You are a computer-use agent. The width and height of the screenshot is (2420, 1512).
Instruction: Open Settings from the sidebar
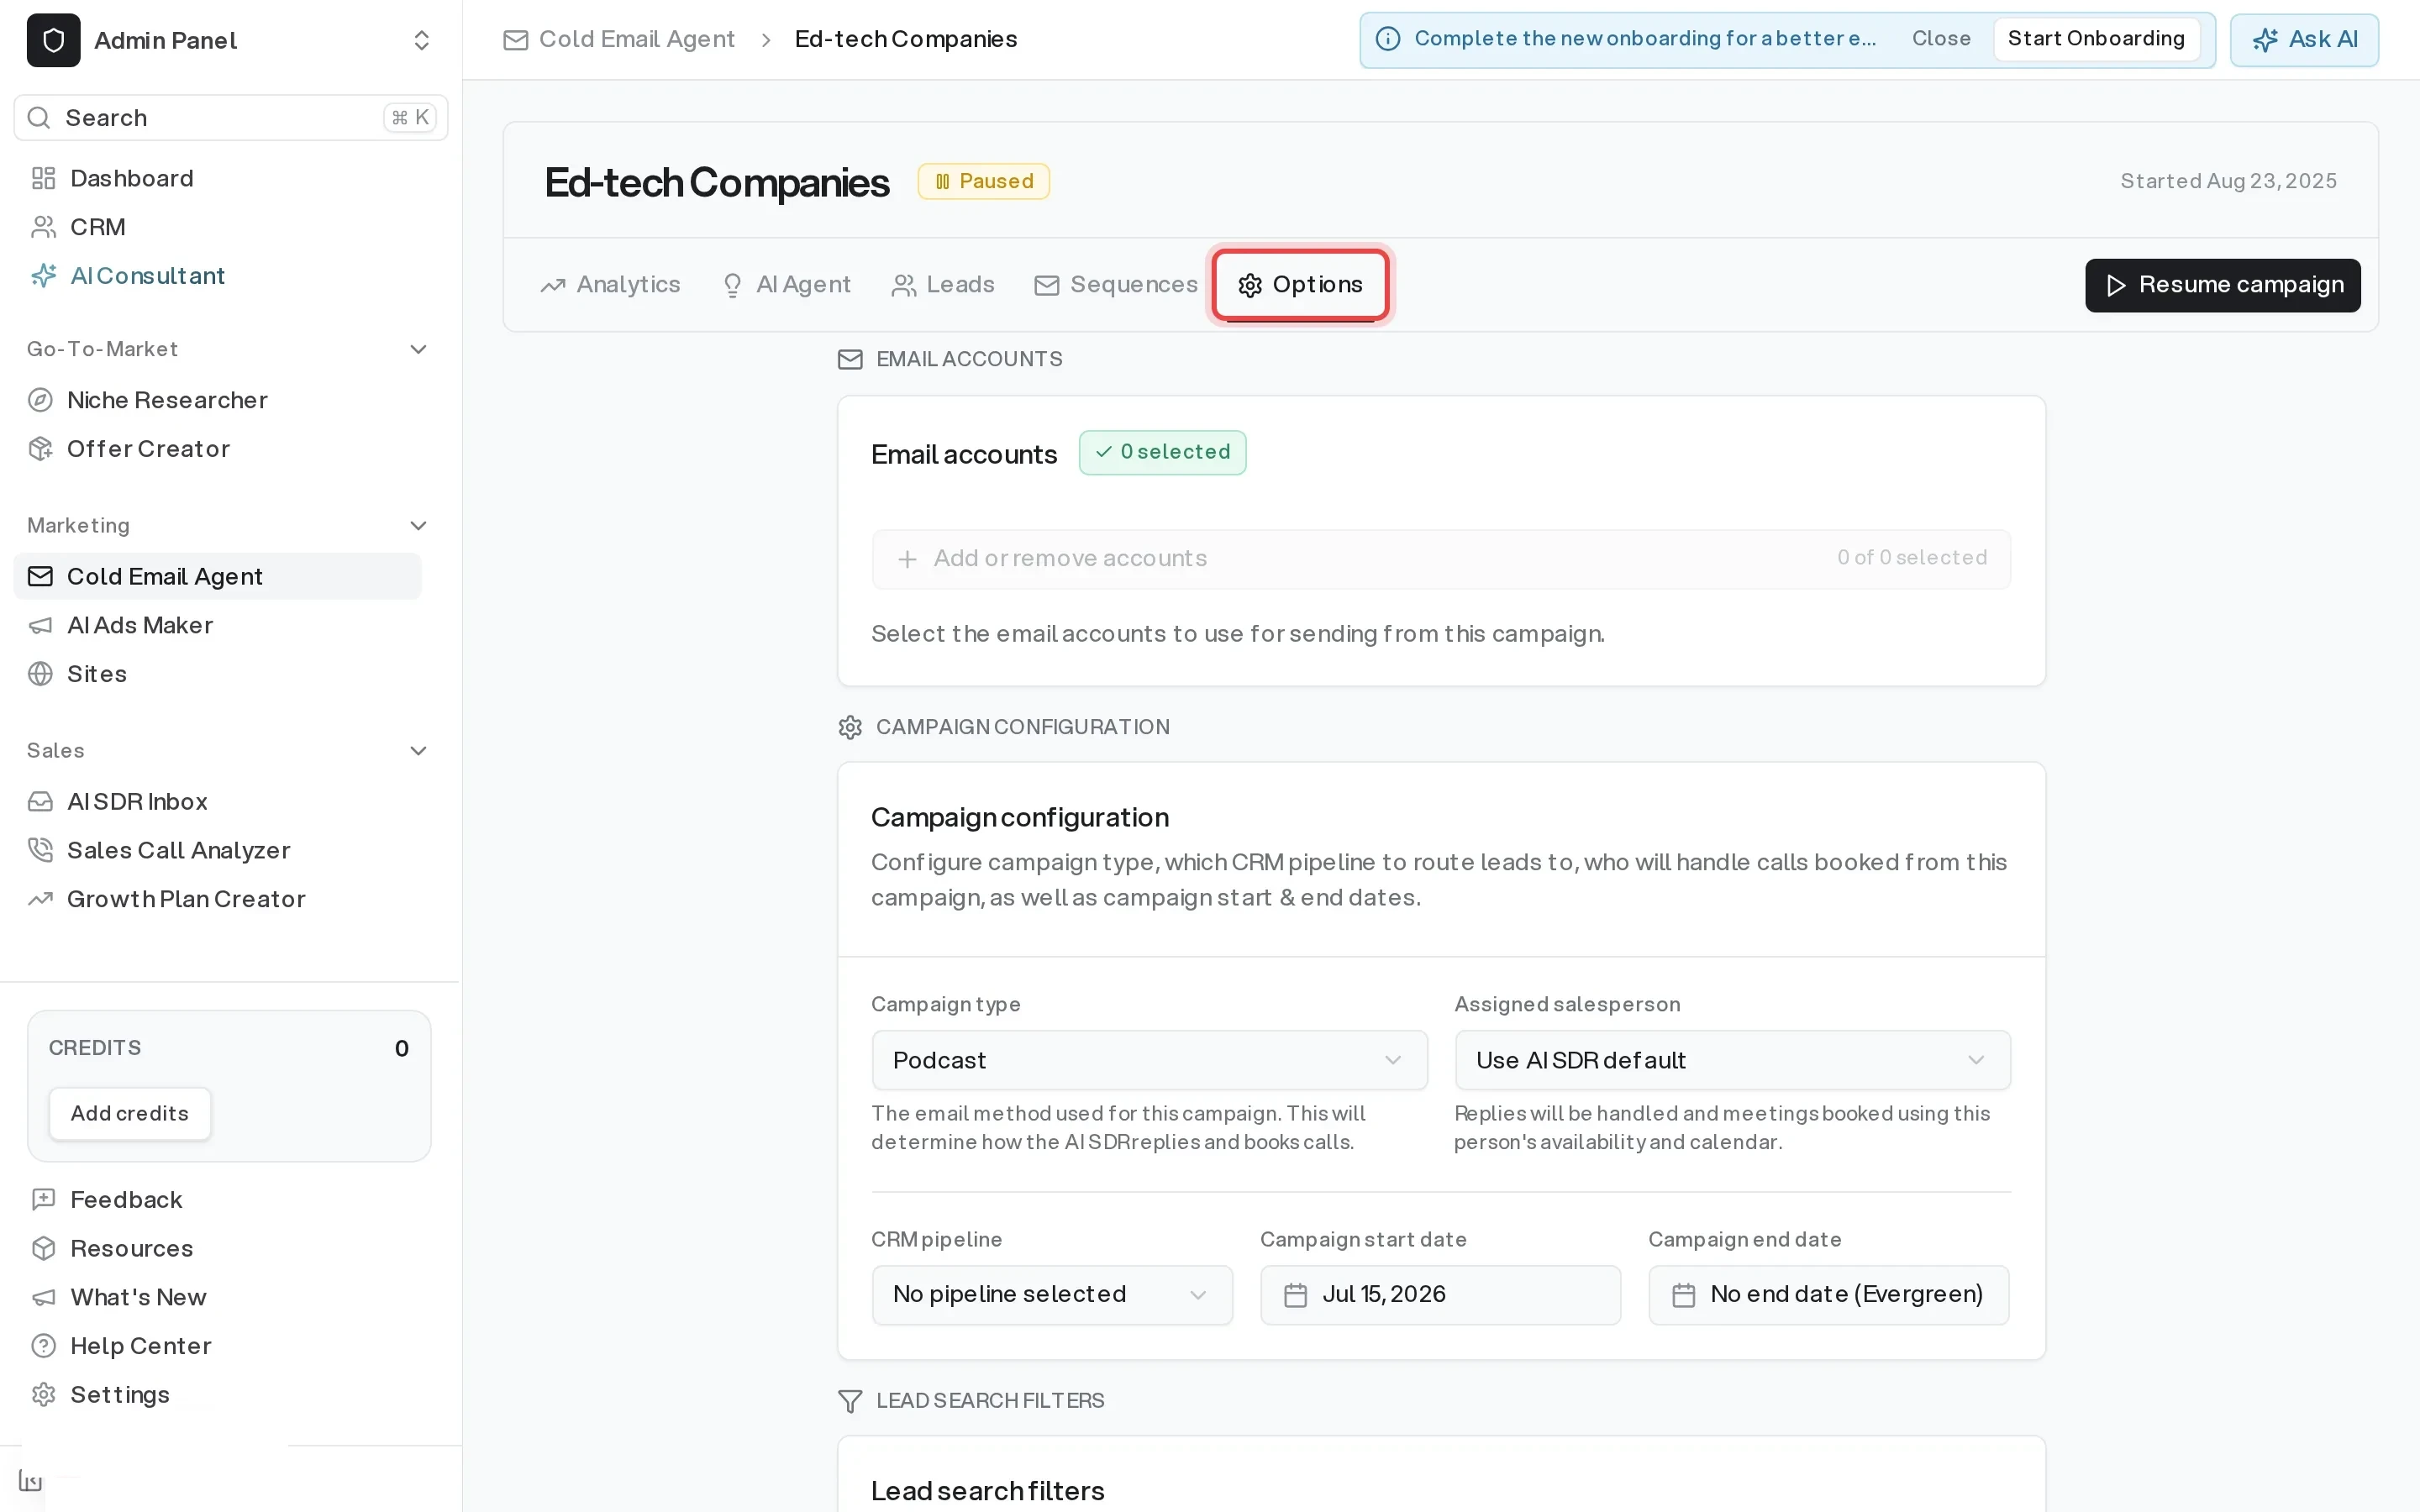pos(119,1395)
